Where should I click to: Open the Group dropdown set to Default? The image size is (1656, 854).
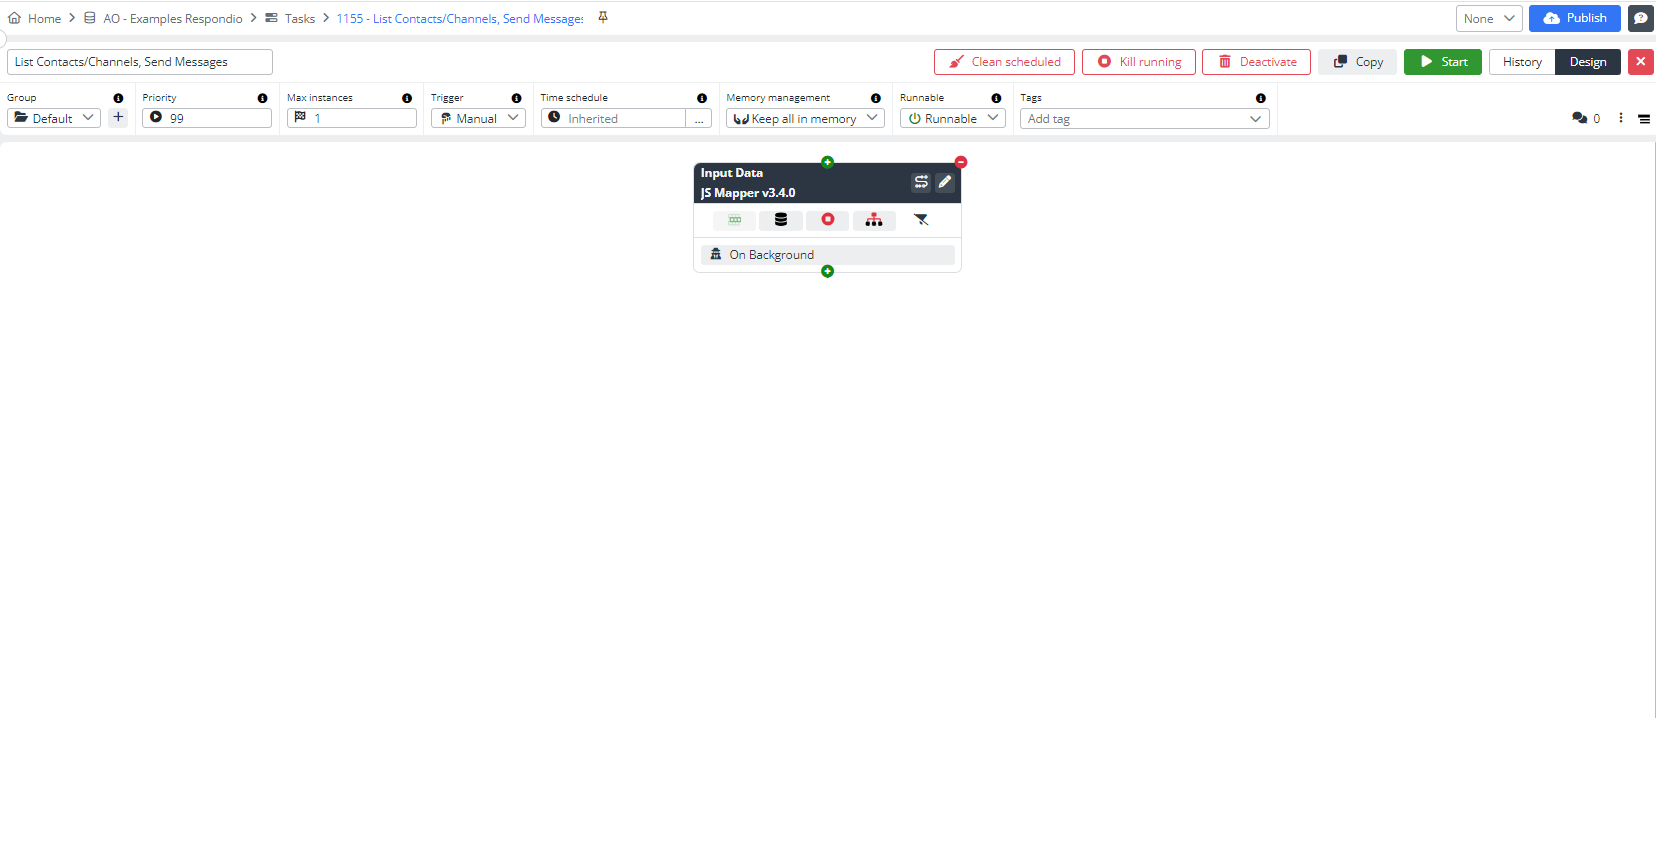[54, 118]
